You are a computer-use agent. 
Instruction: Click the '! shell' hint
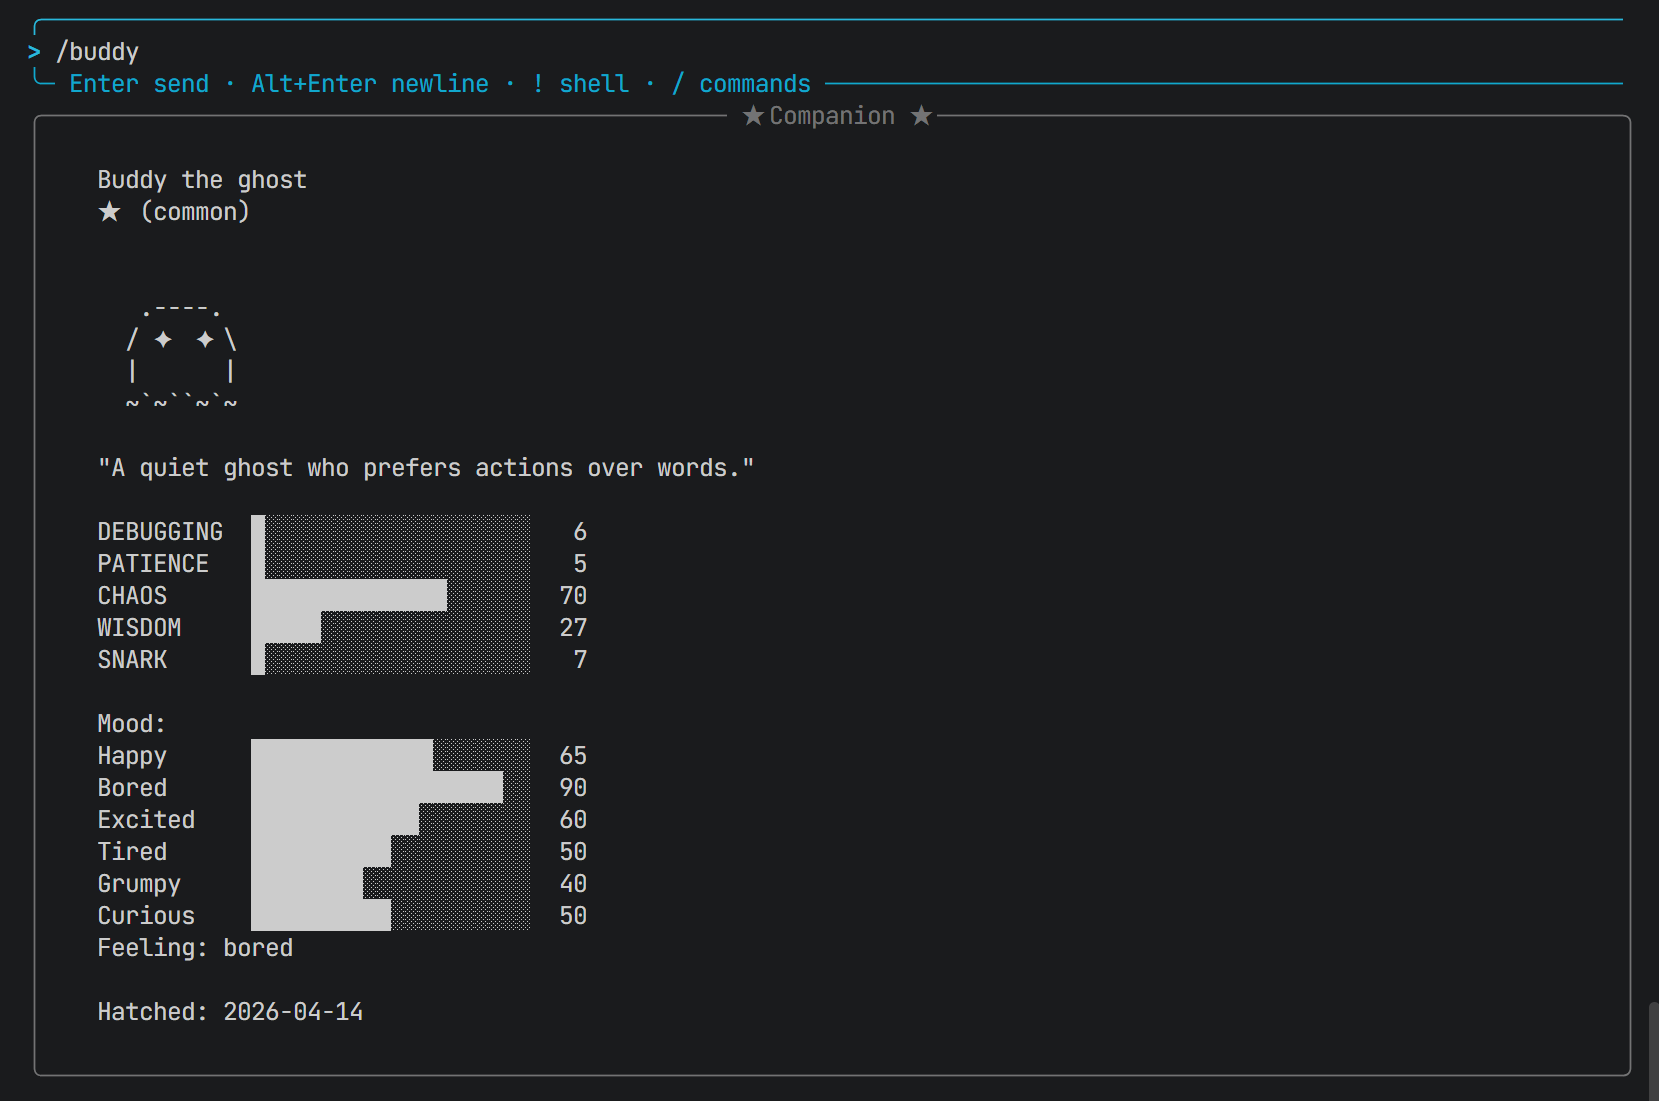[x=581, y=84]
